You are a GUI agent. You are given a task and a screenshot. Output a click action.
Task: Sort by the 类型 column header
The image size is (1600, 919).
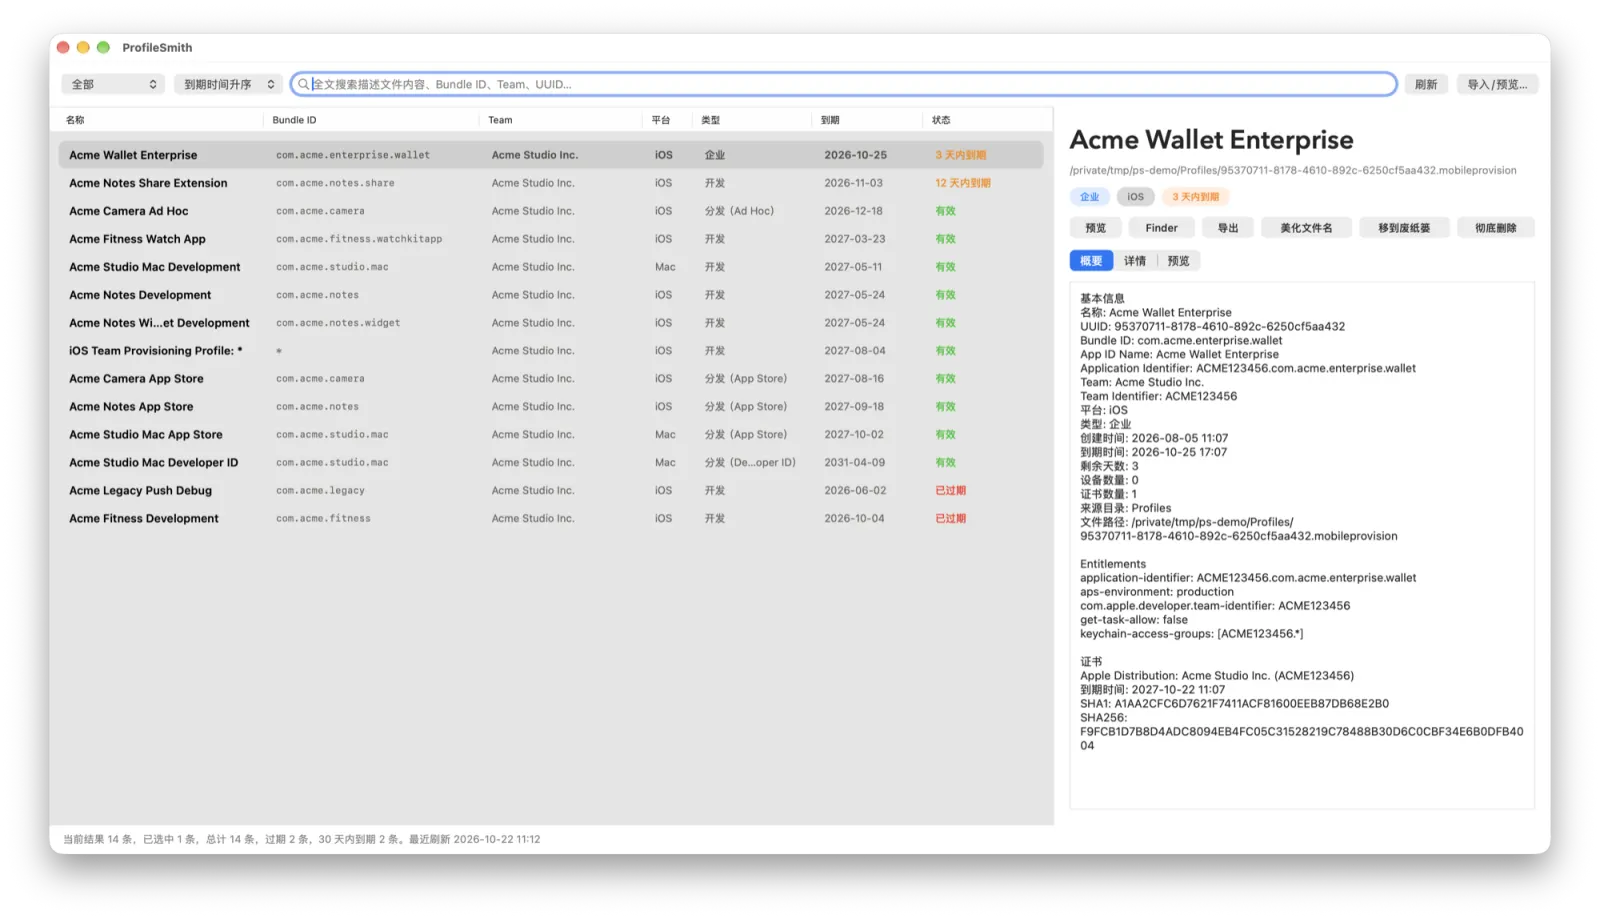(752, 120)
